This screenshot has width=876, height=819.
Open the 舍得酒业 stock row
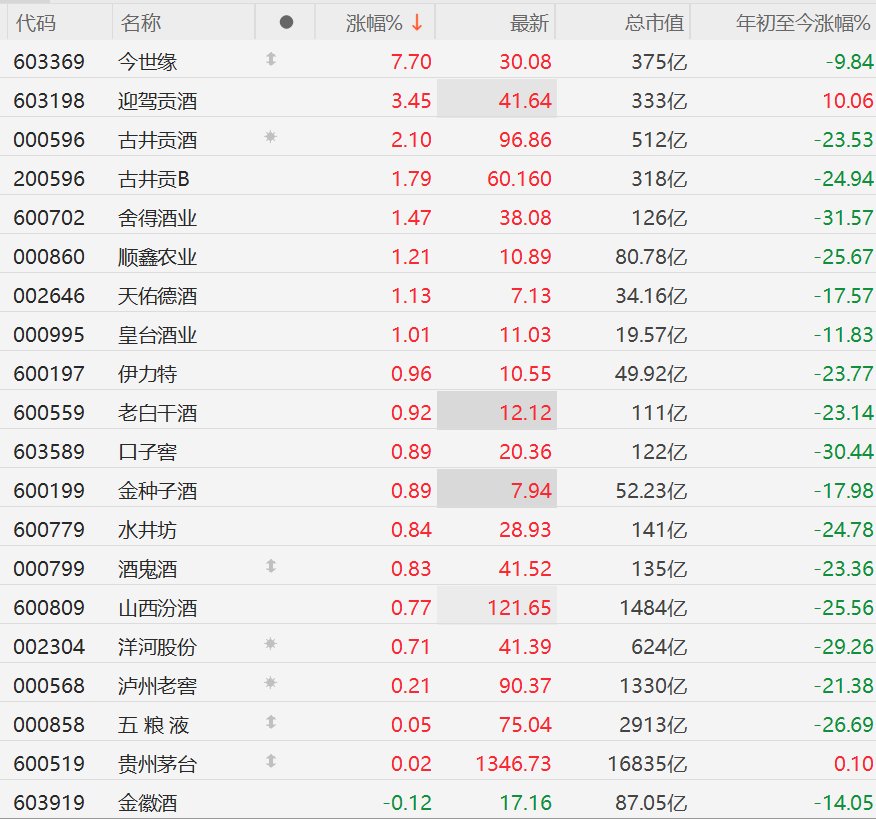(x=438, y=217)
